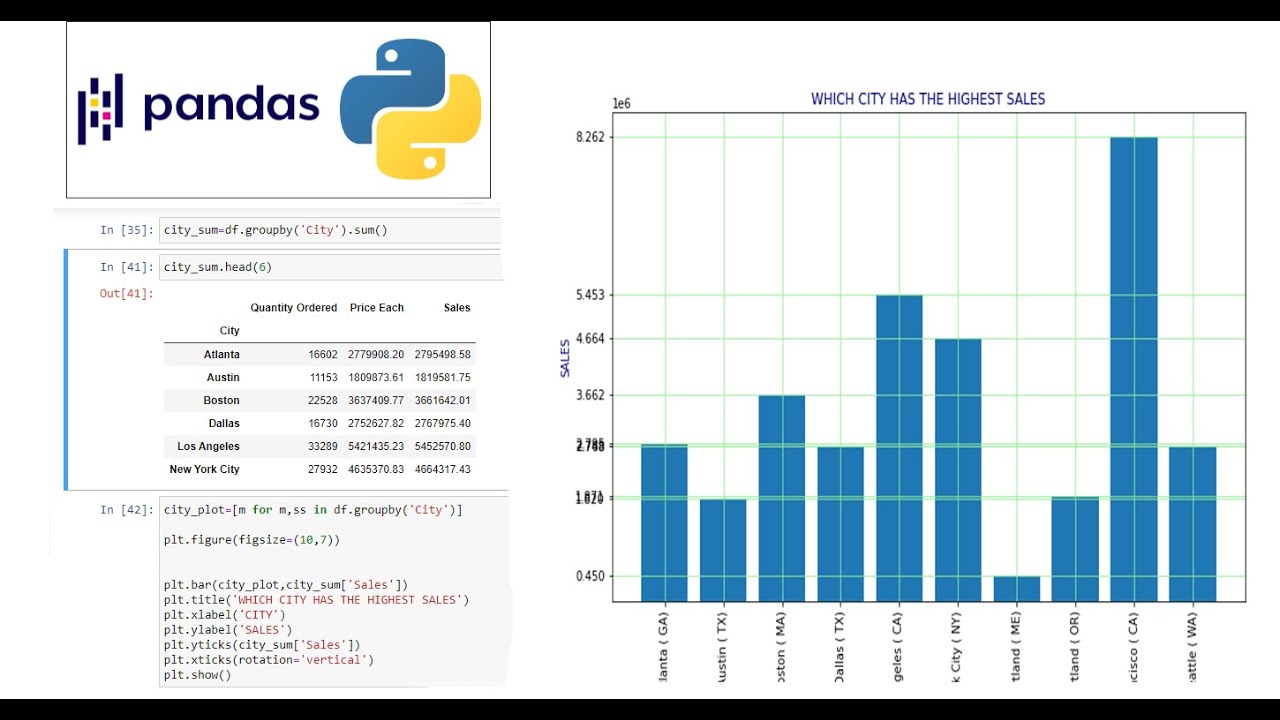Screen dimensions: 1280x720
Task: Click the plt.show() code line
Action: coord(198,675)
